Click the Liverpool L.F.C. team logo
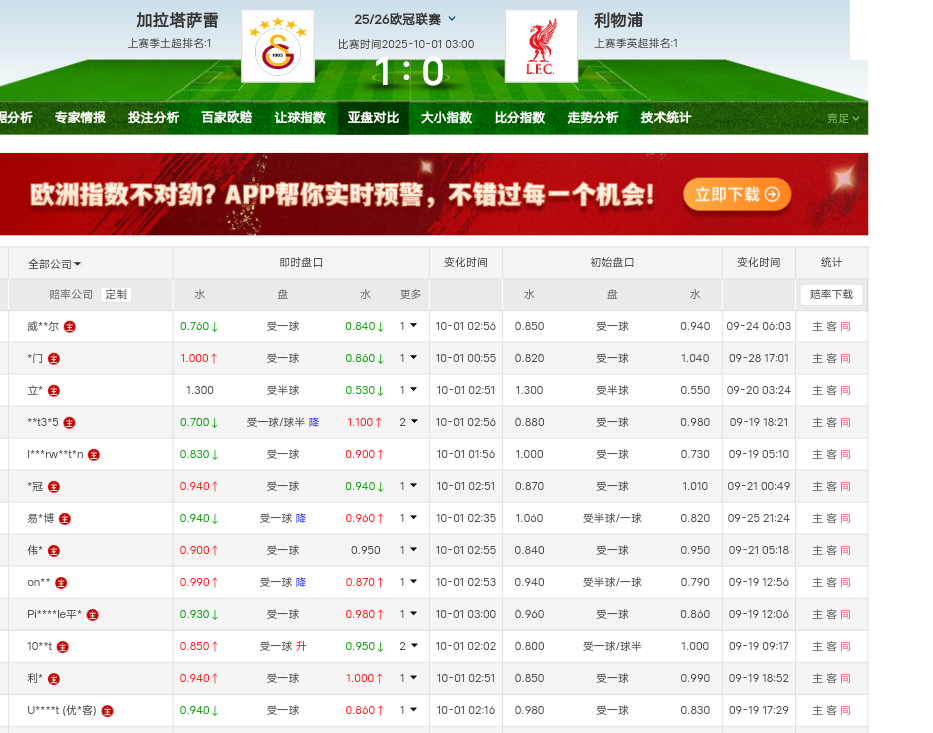This screenshot has width=933, height=733. 541,47
